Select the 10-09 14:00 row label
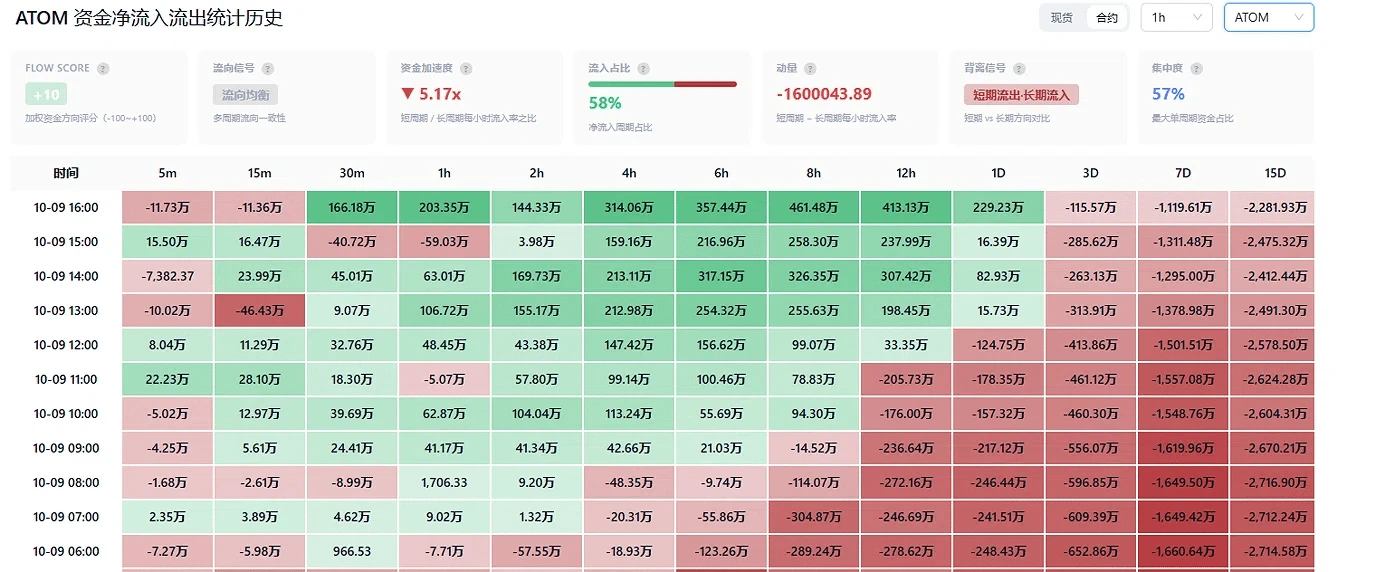Screen dimensions: 1395x572 point(66,276)
